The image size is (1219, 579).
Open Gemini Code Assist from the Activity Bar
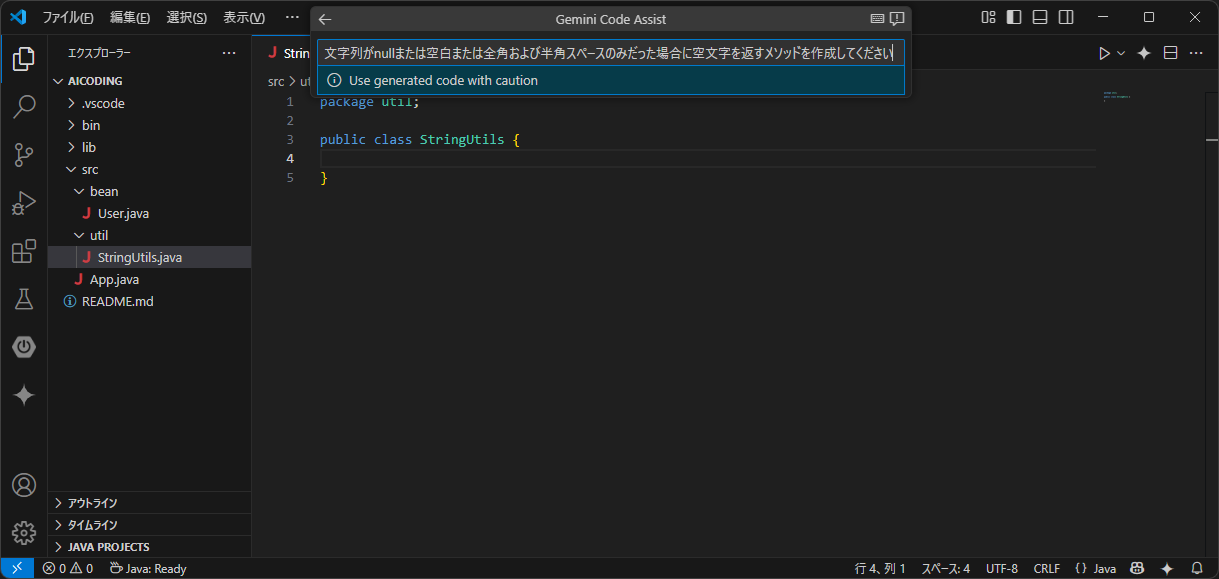pyautogui.click(x=24, y=395)
